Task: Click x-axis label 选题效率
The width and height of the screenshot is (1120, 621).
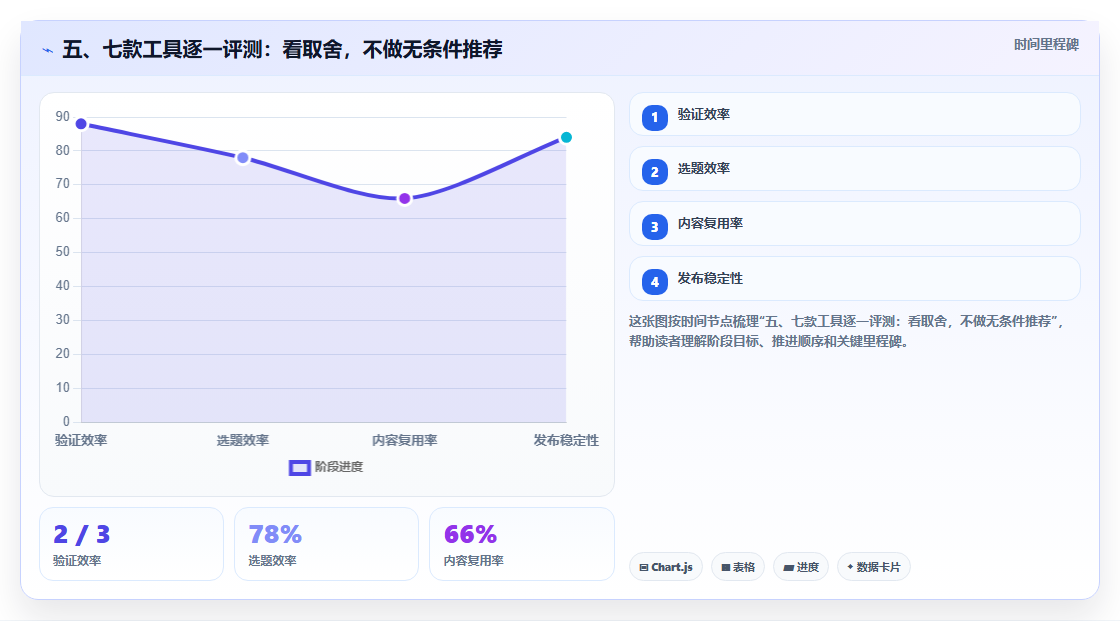Action: [243, 440]
